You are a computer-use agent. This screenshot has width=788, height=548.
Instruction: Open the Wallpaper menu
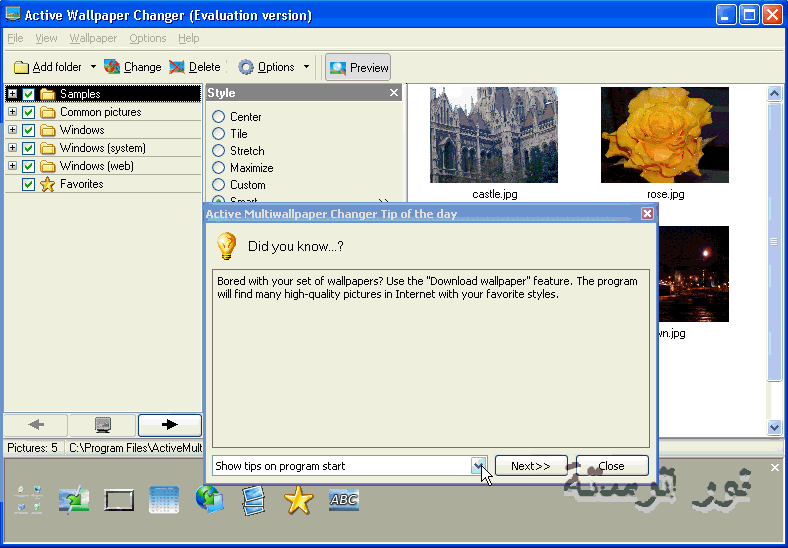point(93,38)
